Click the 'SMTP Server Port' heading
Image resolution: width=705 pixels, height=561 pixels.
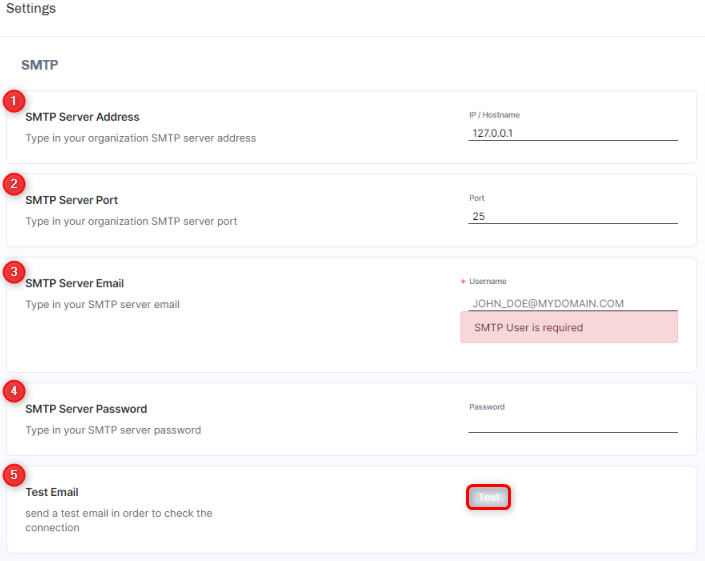[x=71, y=200]
